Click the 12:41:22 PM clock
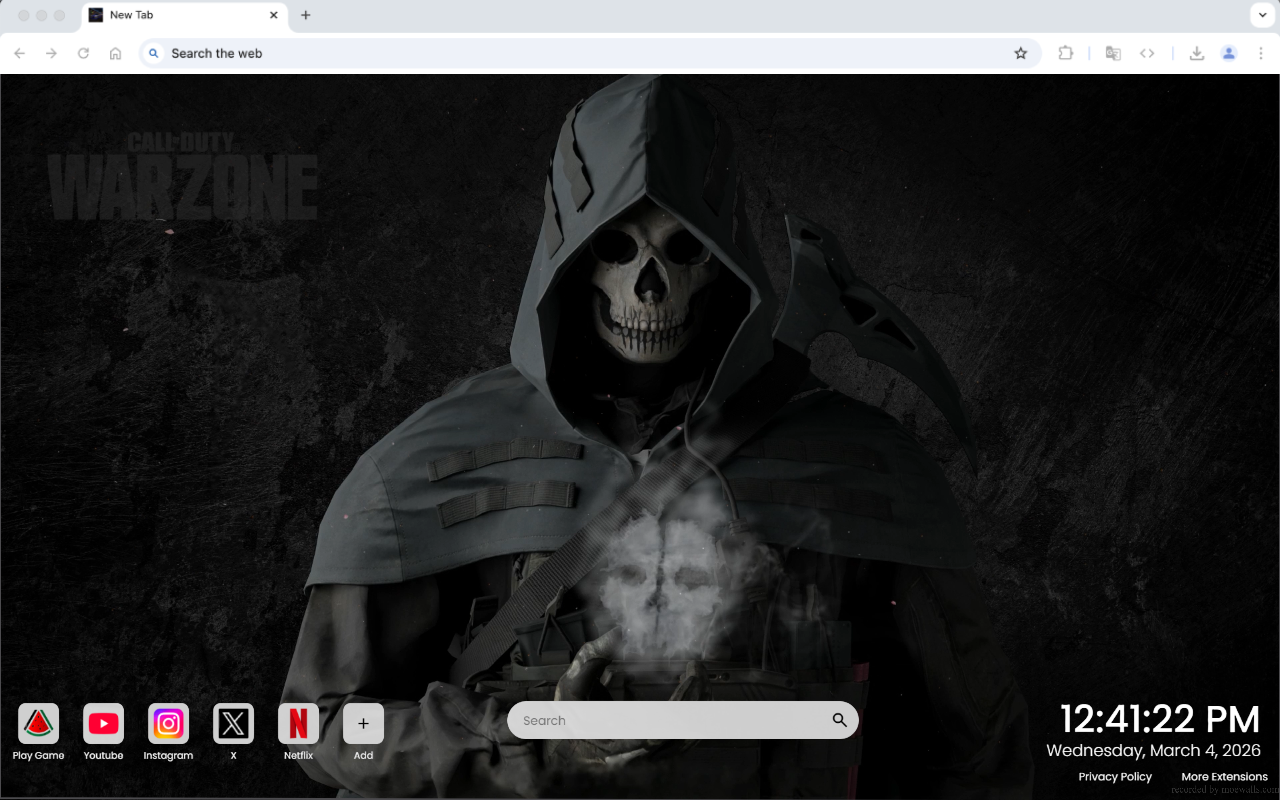 [x=1159, y=719]
